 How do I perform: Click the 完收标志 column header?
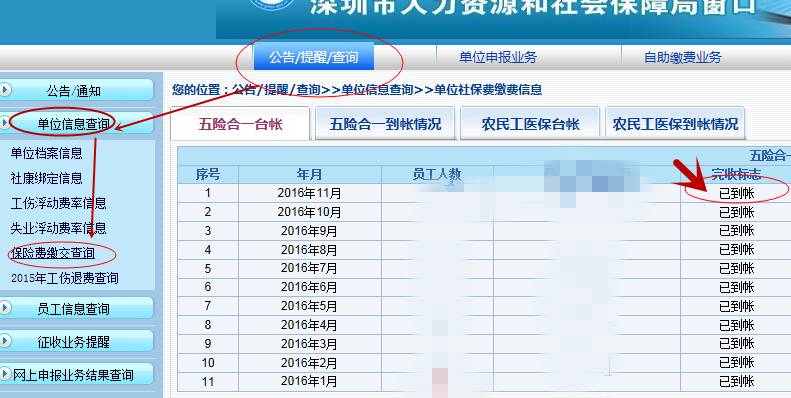736,175
